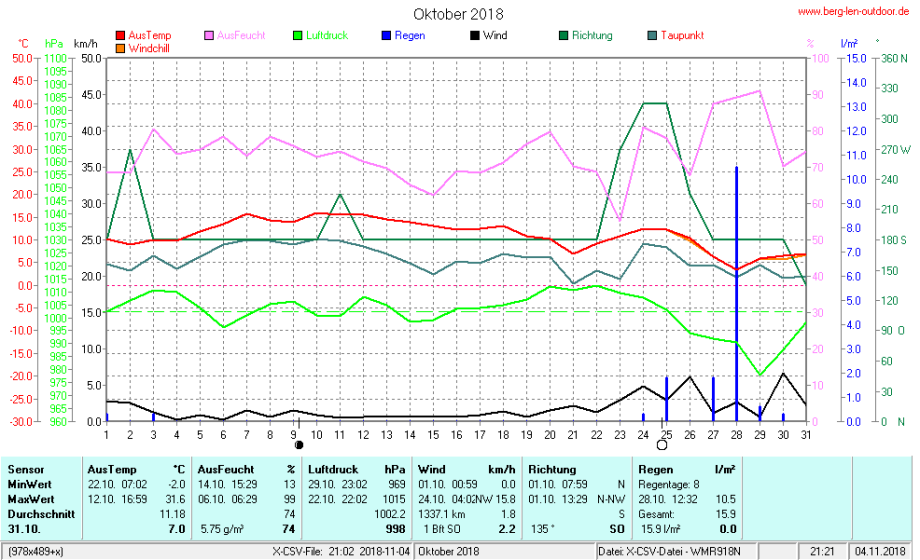
Task: Select the pink AusFeucht legend square
Action: click(x=209, y=36)
